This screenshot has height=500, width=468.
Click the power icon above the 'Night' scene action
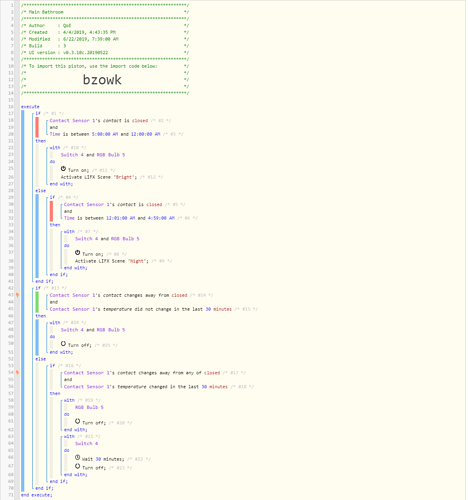[77, 253]
